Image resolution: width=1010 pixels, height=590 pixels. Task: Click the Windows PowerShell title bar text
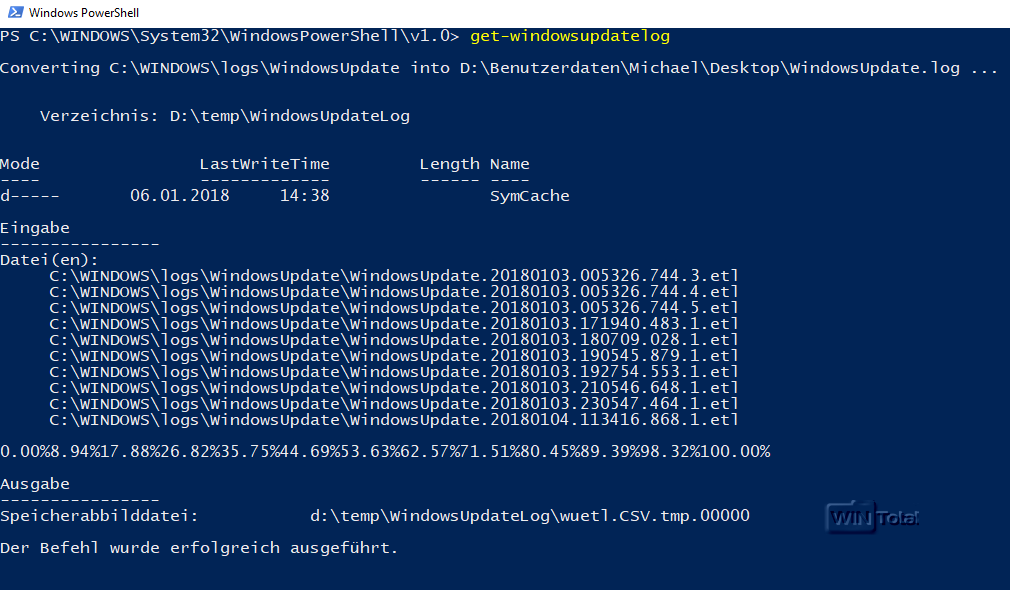click(x=84, y=13)
